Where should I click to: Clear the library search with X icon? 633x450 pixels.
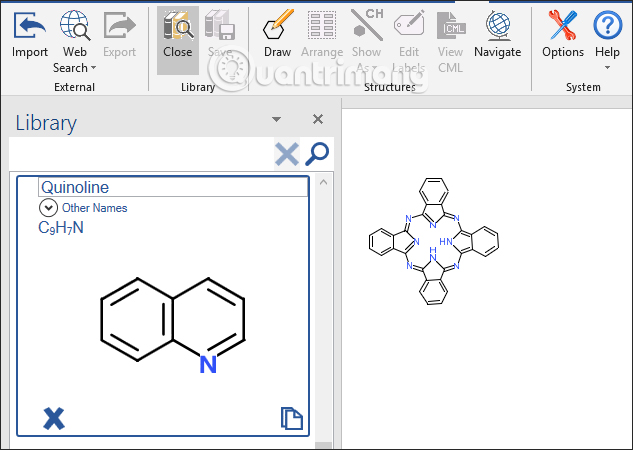(287, 154)
